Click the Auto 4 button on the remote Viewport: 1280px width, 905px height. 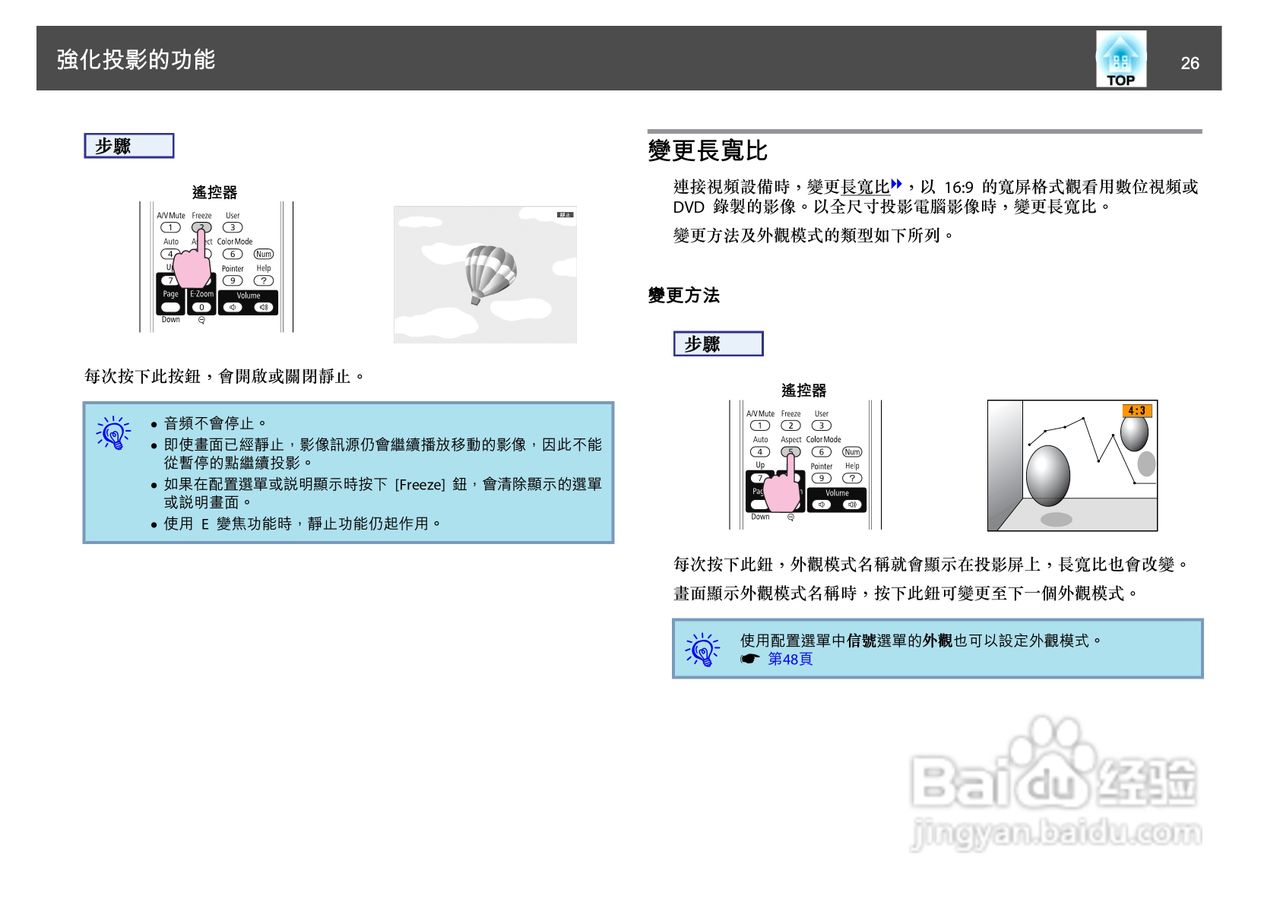tap(171, 254)
